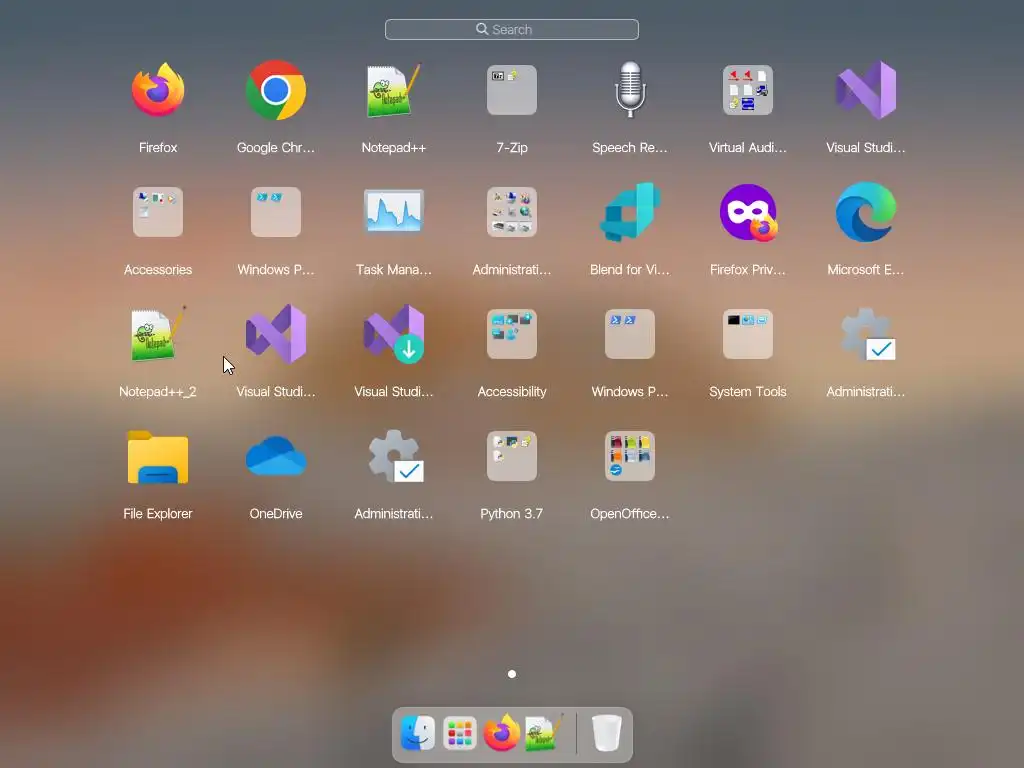Open Administrative gear icon beside OneDrive

[395, 456]
